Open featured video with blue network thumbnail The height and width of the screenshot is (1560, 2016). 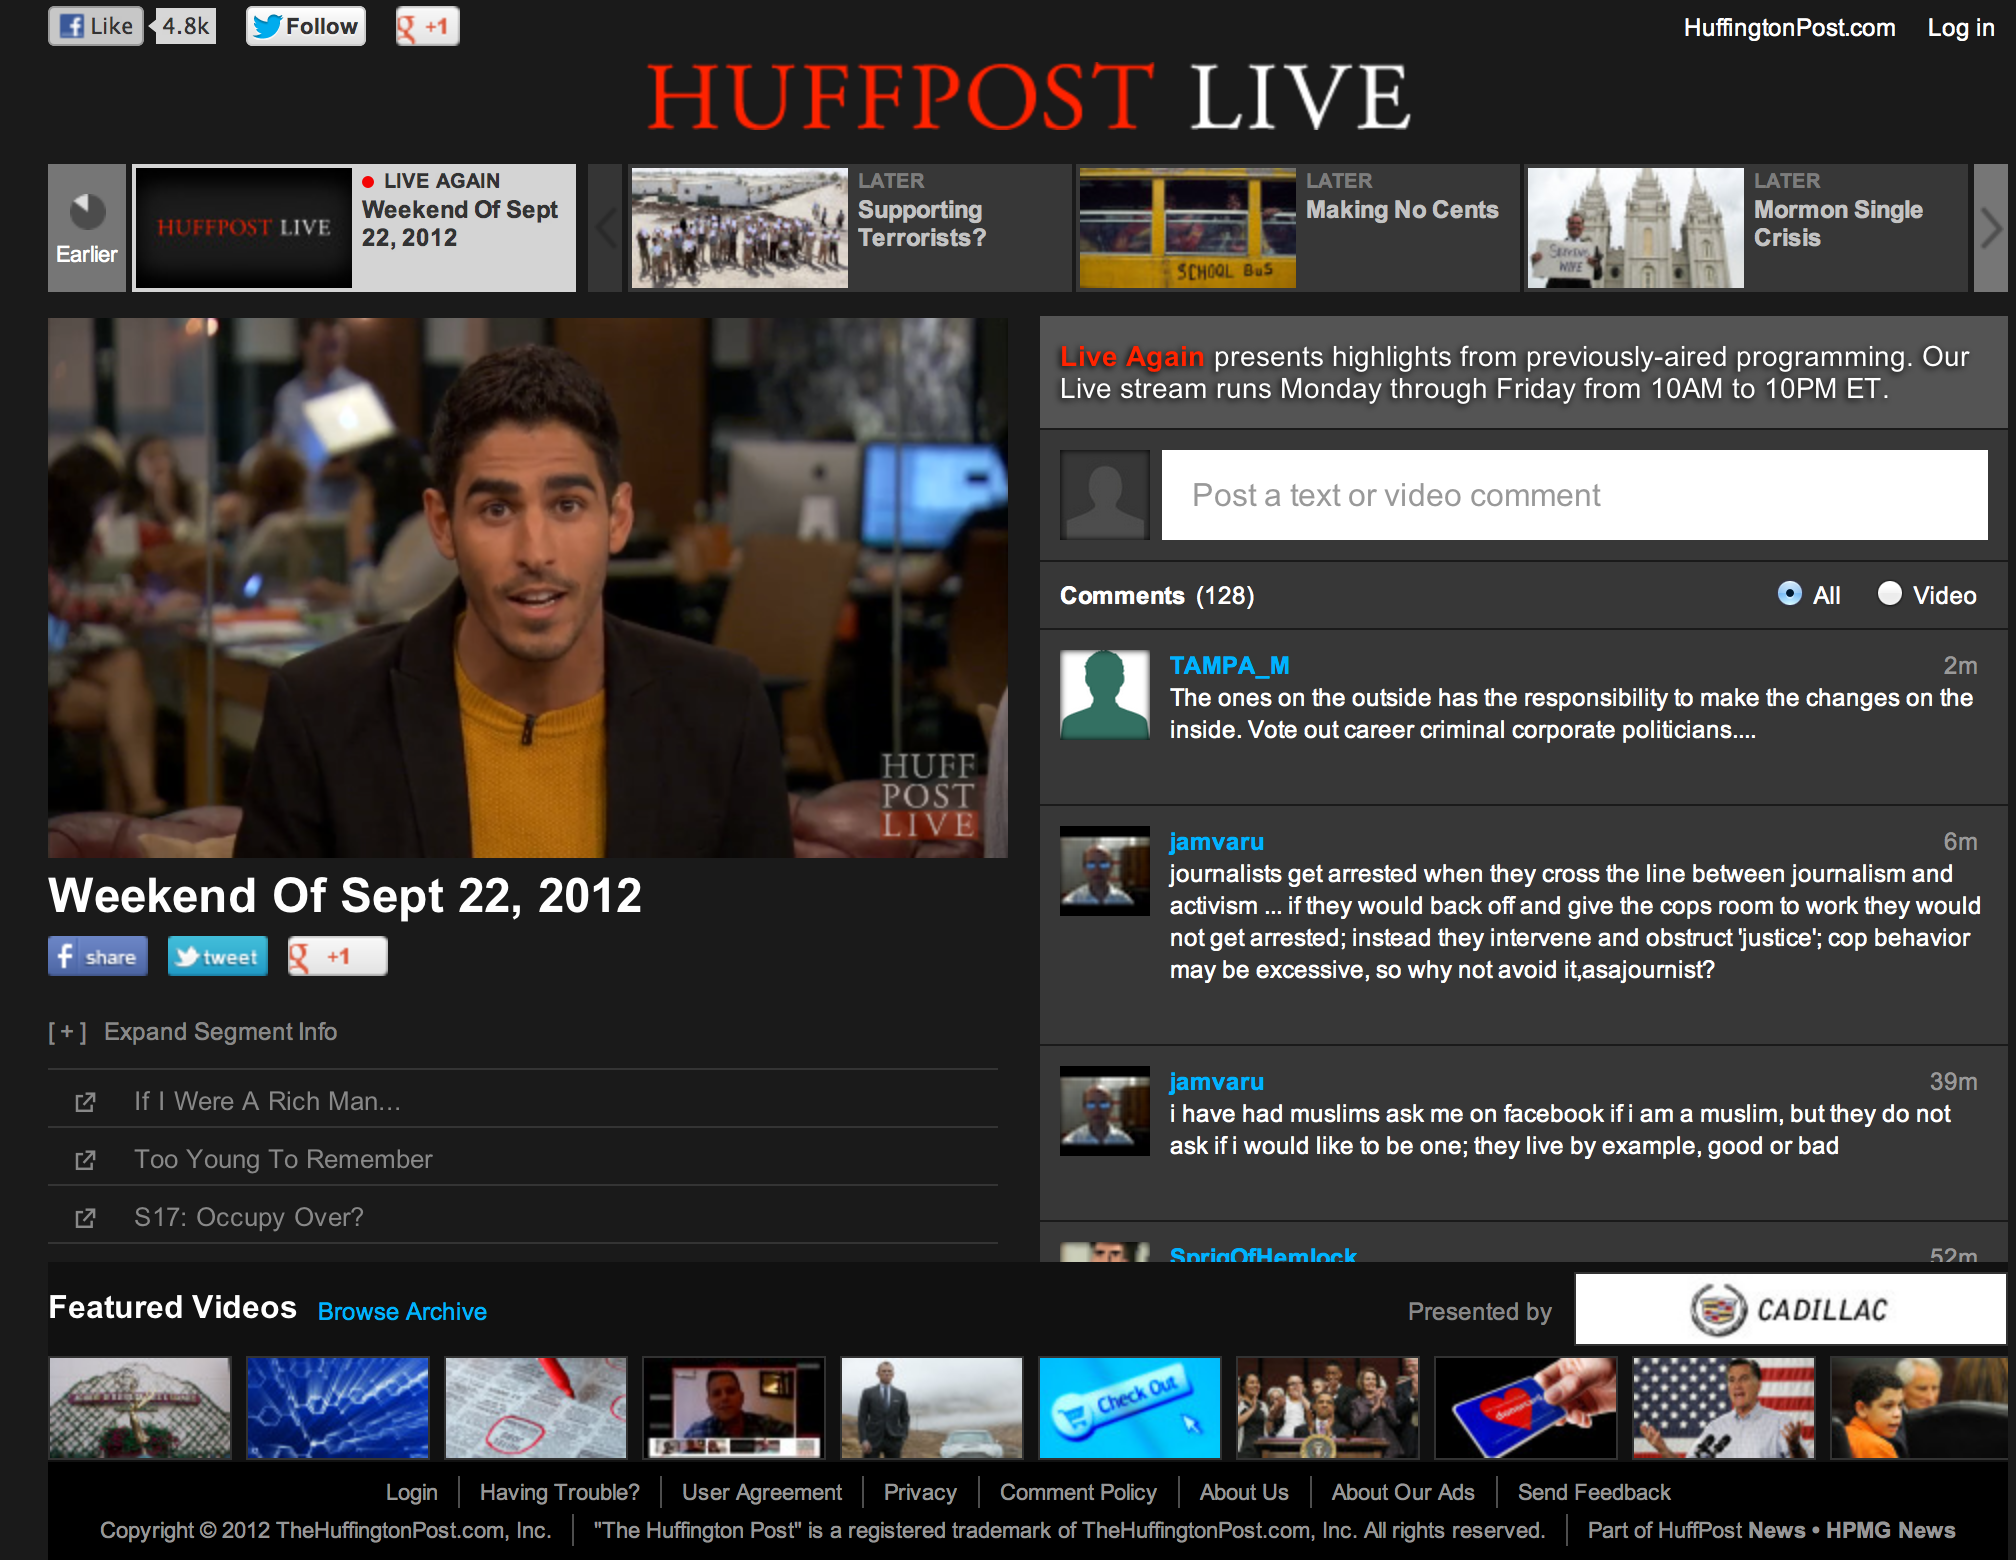click(x=338, y=1407)
